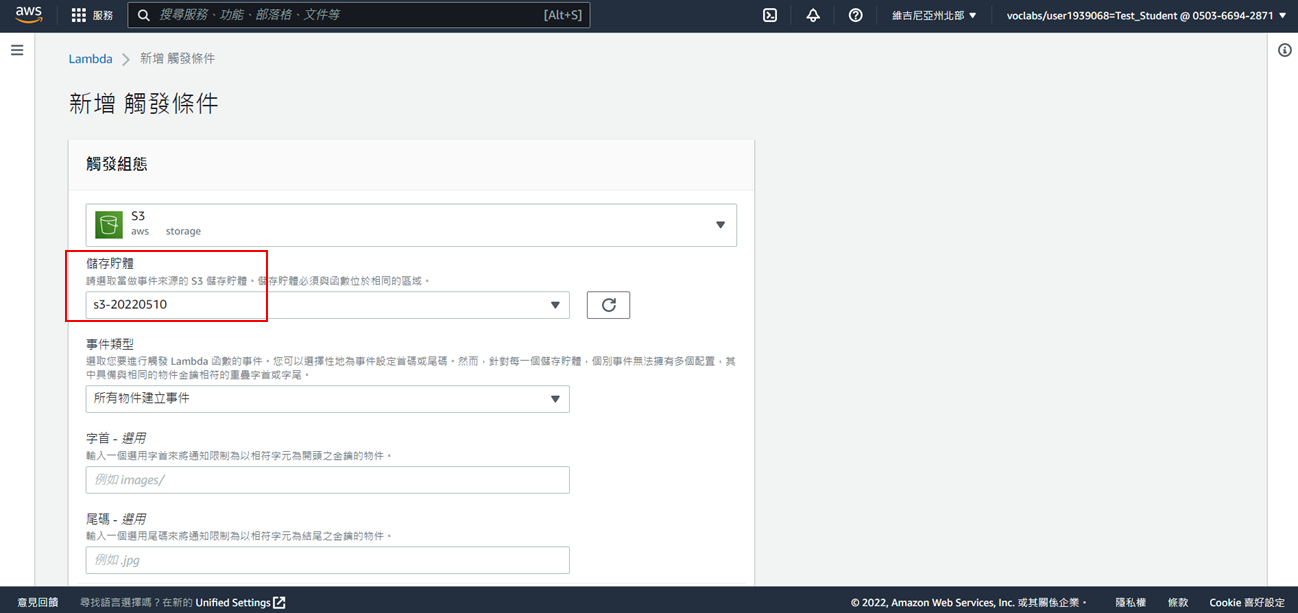Open the 服務 services grid menu
The width and height of the screenshot is (1298, 613).
tap(92, 15)
